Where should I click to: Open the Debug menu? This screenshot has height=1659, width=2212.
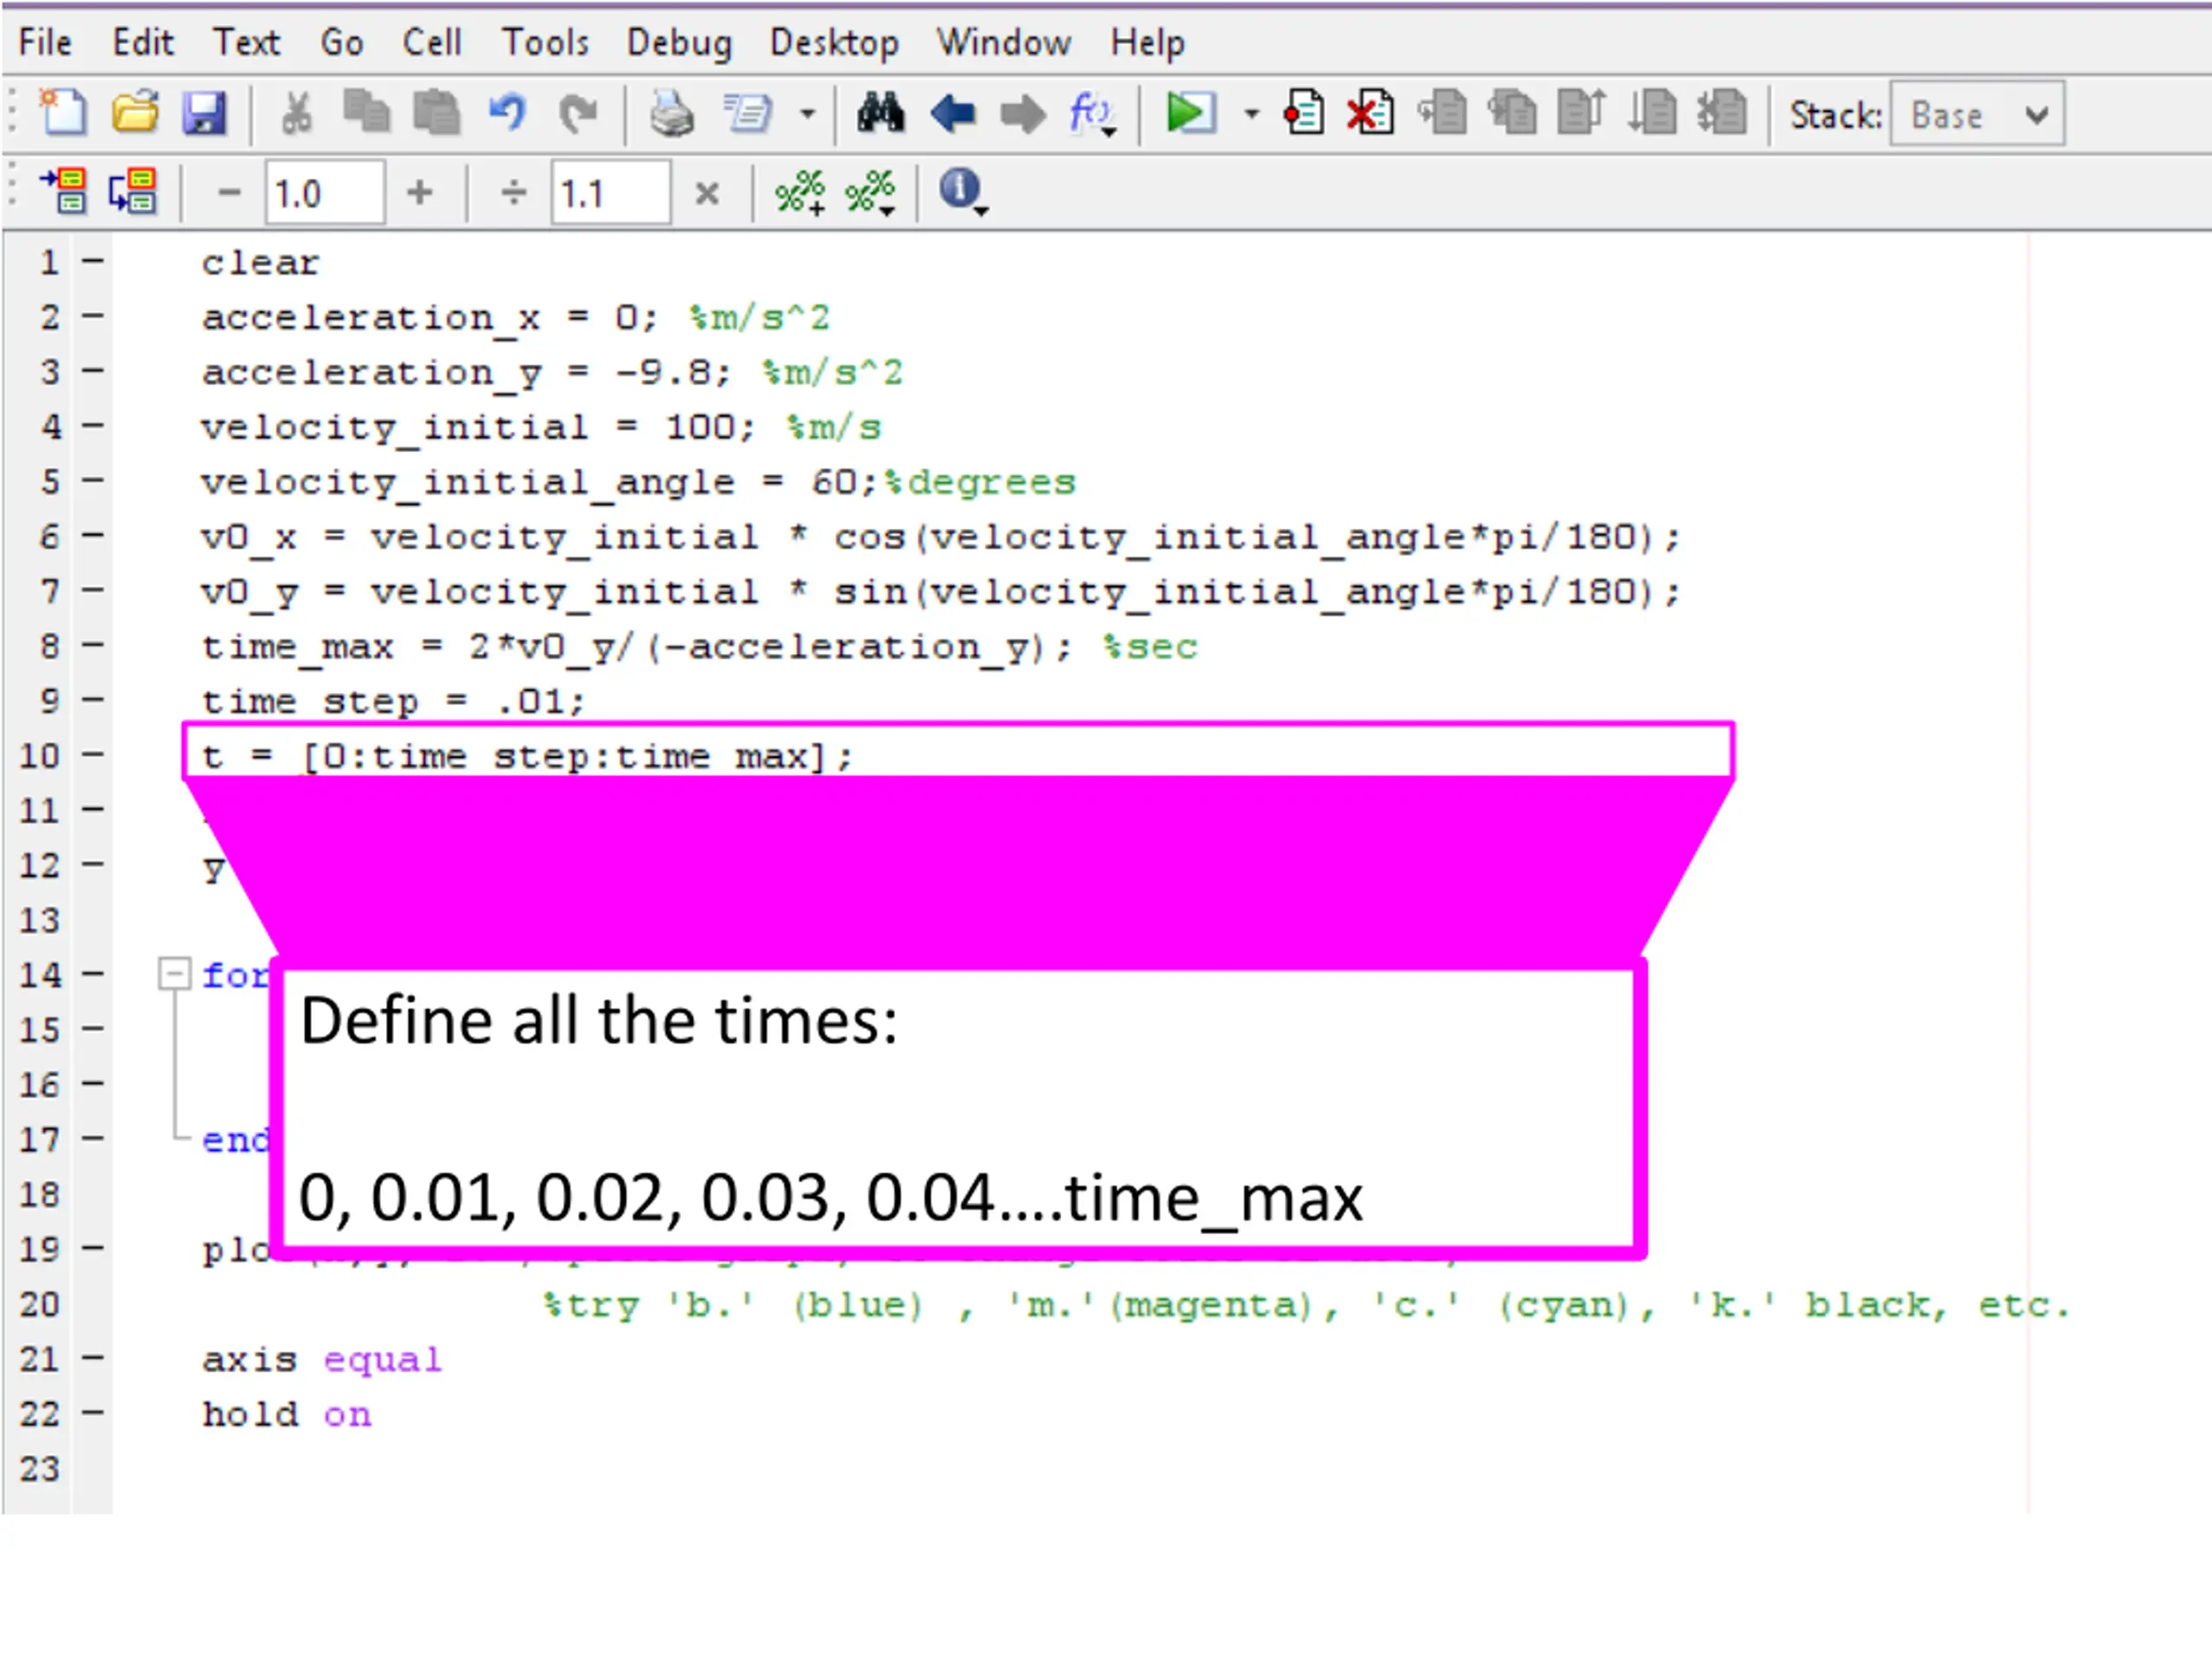(679, 43)
